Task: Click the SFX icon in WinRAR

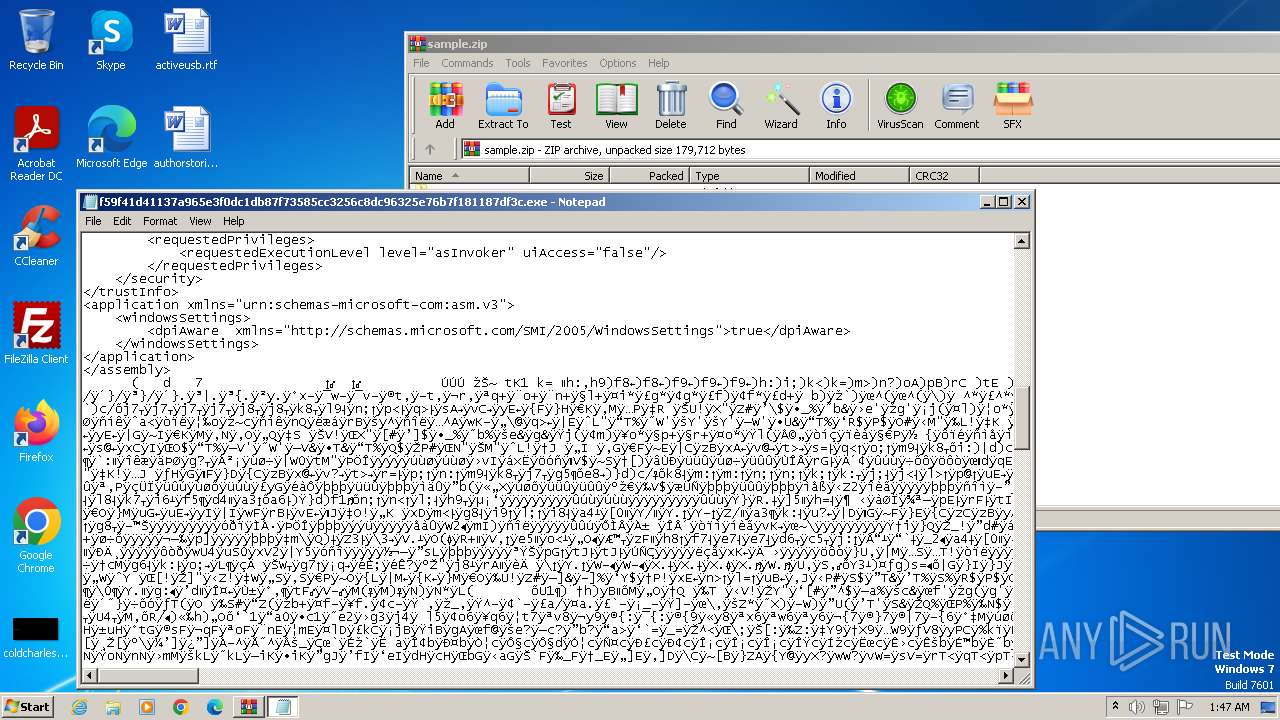Action: 1013,106
